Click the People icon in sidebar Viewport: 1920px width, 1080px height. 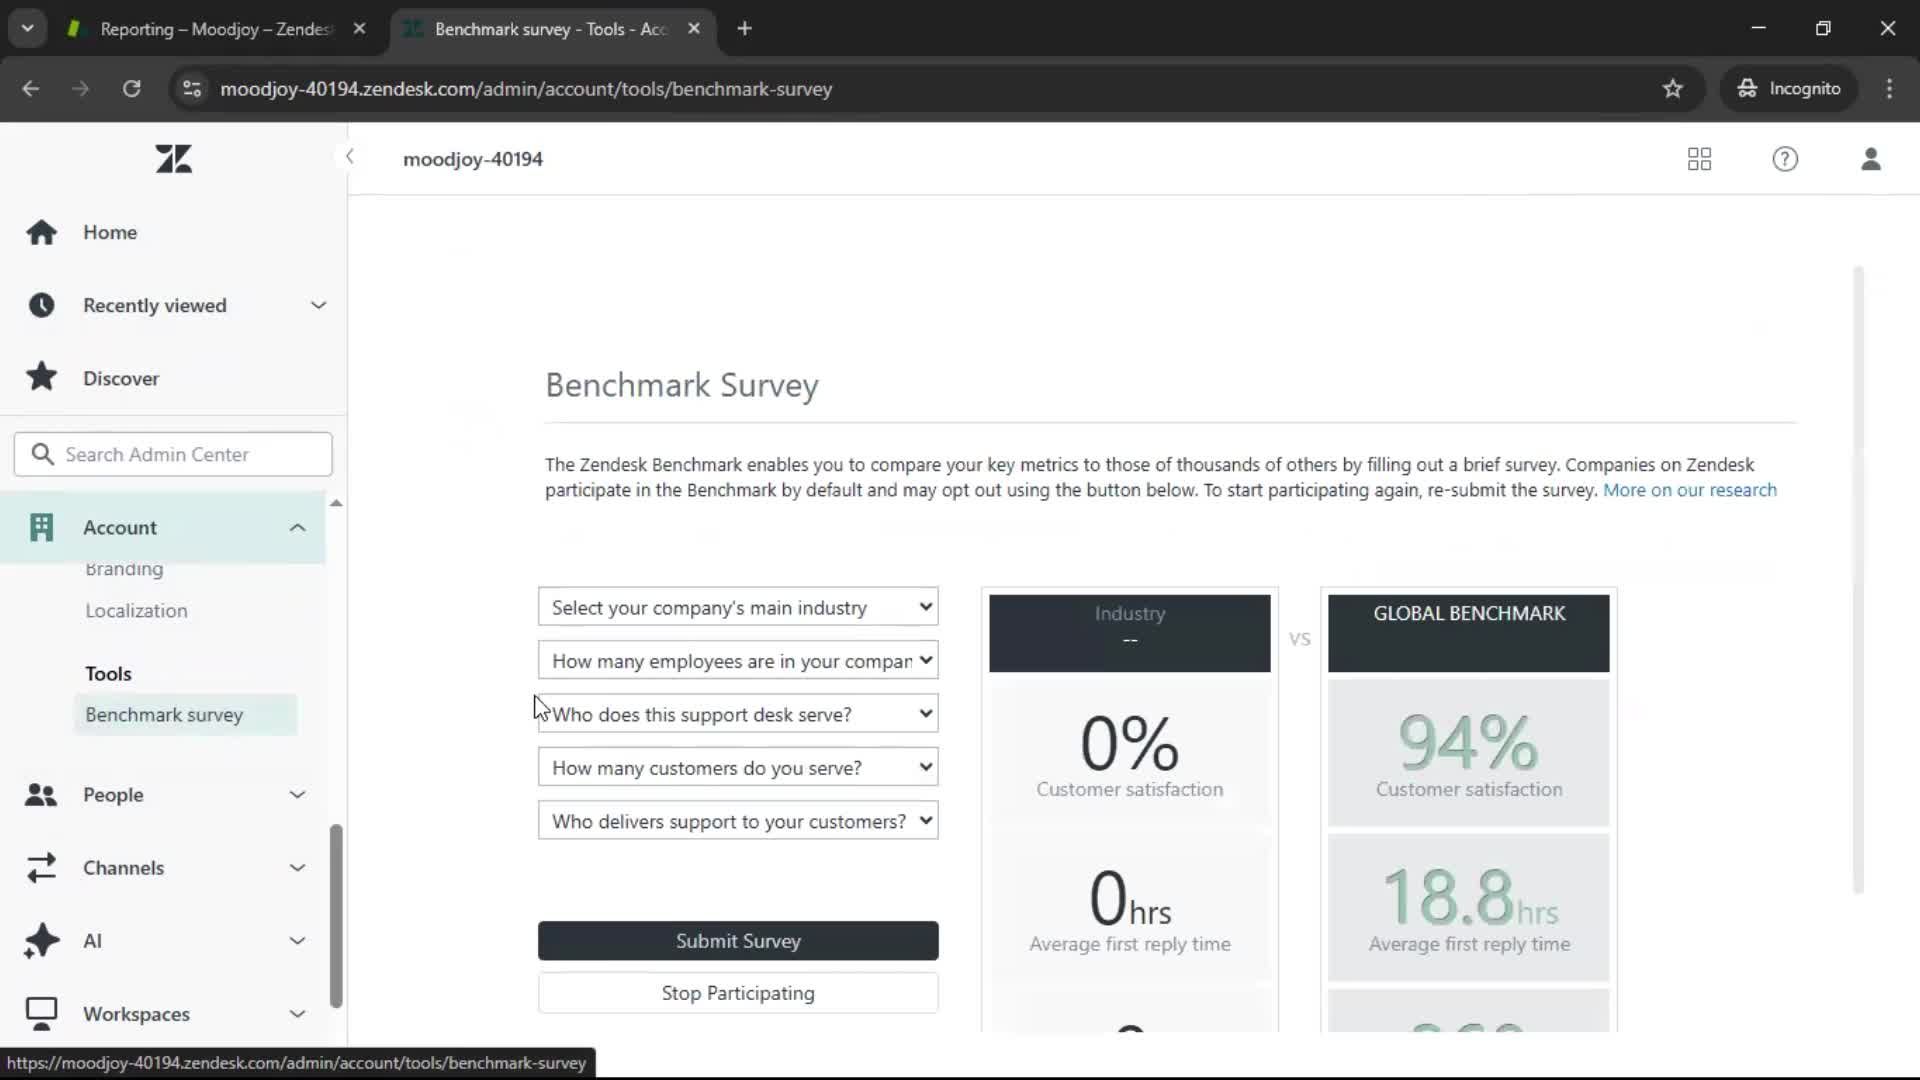[41, 795]
